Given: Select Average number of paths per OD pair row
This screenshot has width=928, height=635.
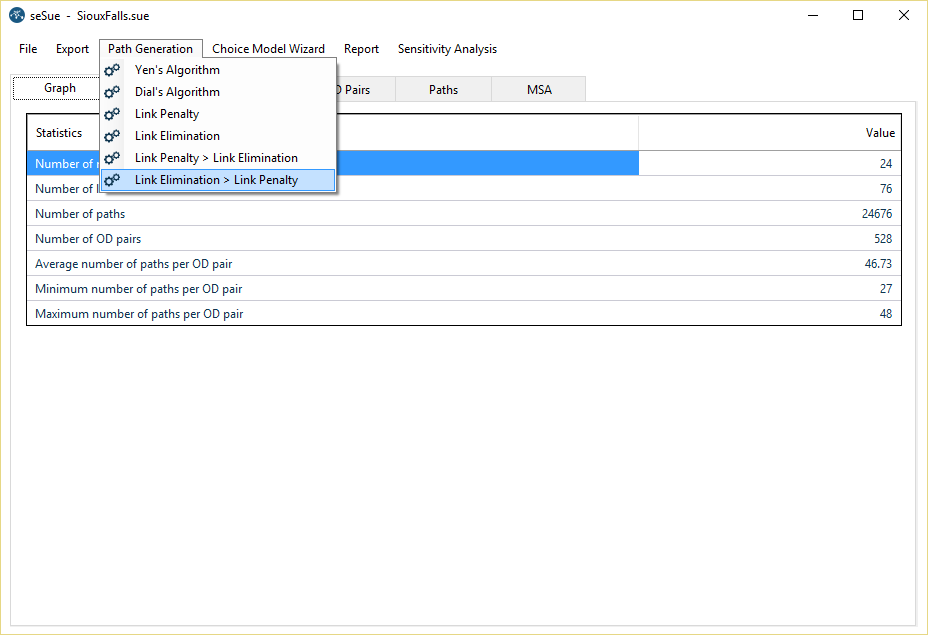Looking at the screenshot, I should click(x=463, y=264).
